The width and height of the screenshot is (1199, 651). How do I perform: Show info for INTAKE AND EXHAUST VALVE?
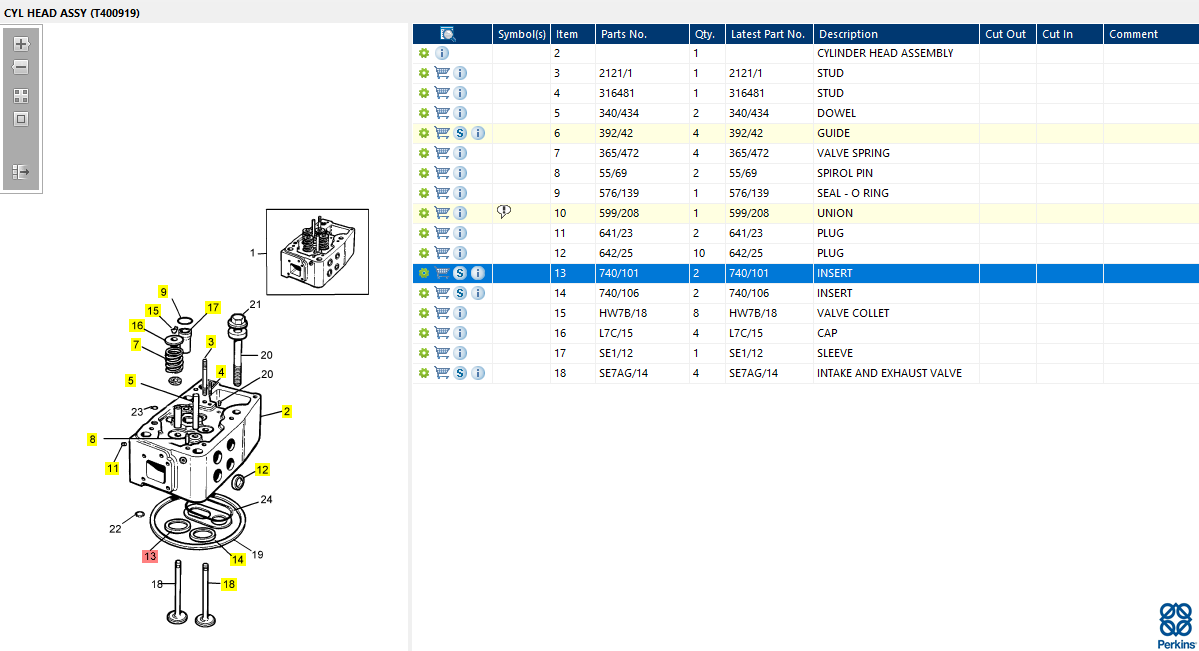pos(479,373)
